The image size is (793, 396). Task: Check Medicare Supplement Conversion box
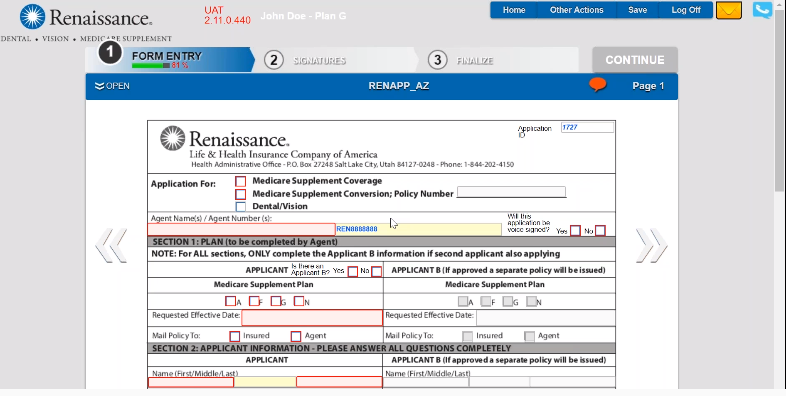pyautogui.click(x=241, y=194)
